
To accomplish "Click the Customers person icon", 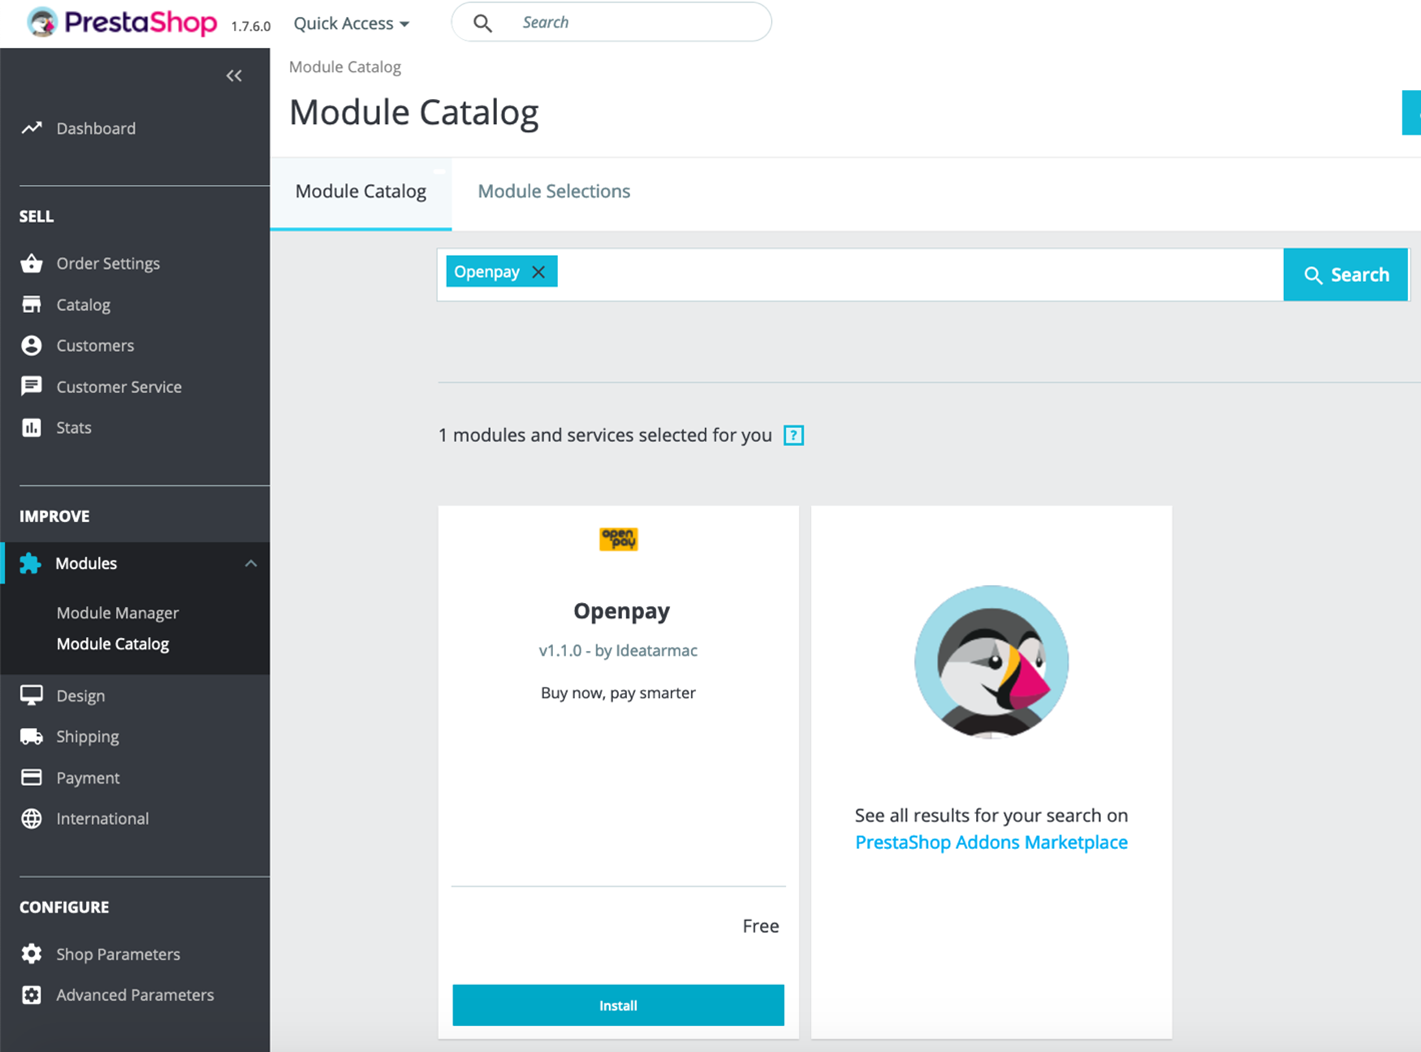I will (32, 345).
